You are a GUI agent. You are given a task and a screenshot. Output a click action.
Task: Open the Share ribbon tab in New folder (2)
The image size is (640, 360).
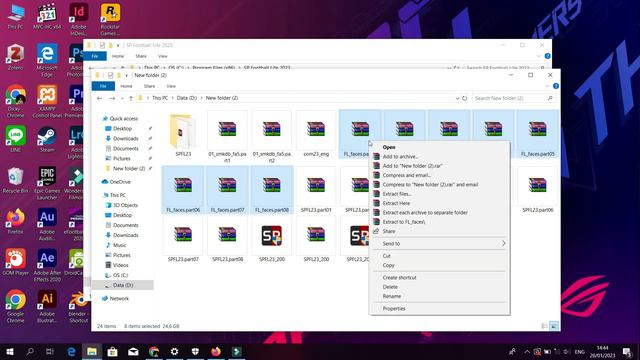click(149, 86)
